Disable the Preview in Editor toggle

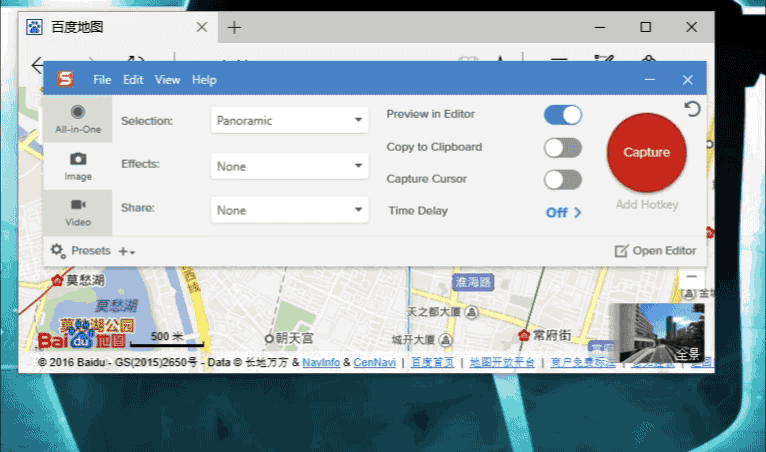click(563, 115)
